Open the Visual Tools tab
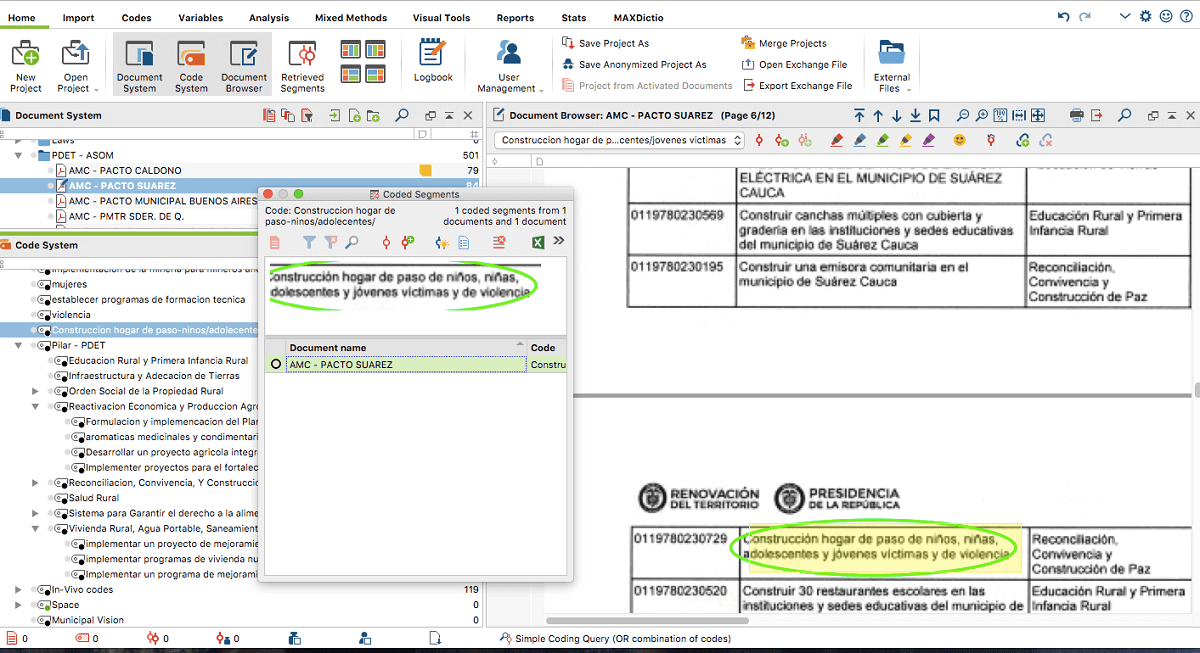This screenshot has width=1200, height=653. [x=441, y=18]
